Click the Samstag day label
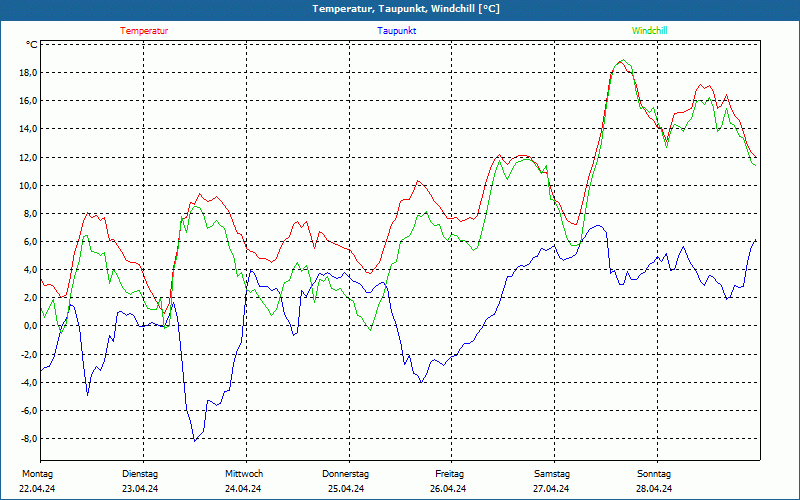 coord(552,474)
